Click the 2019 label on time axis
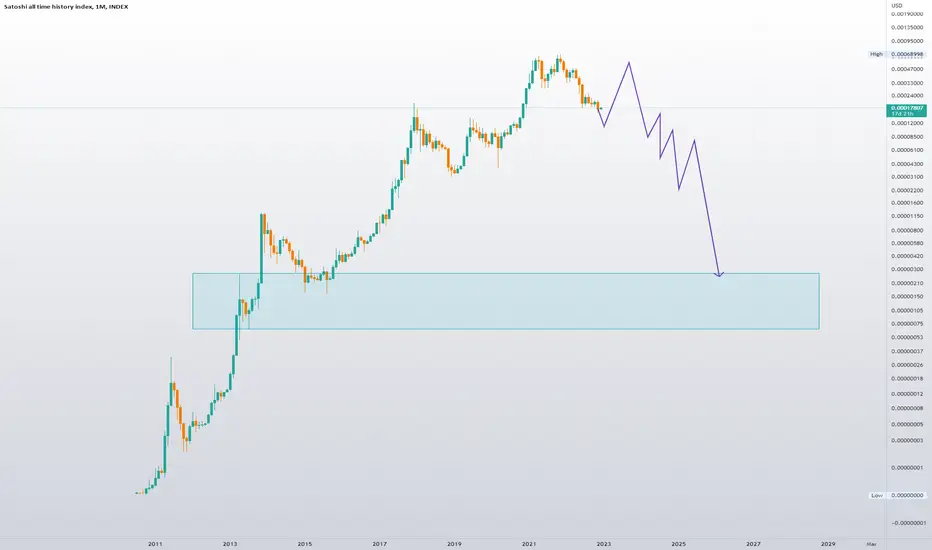 pyautogui.click(x=454, y=543)
